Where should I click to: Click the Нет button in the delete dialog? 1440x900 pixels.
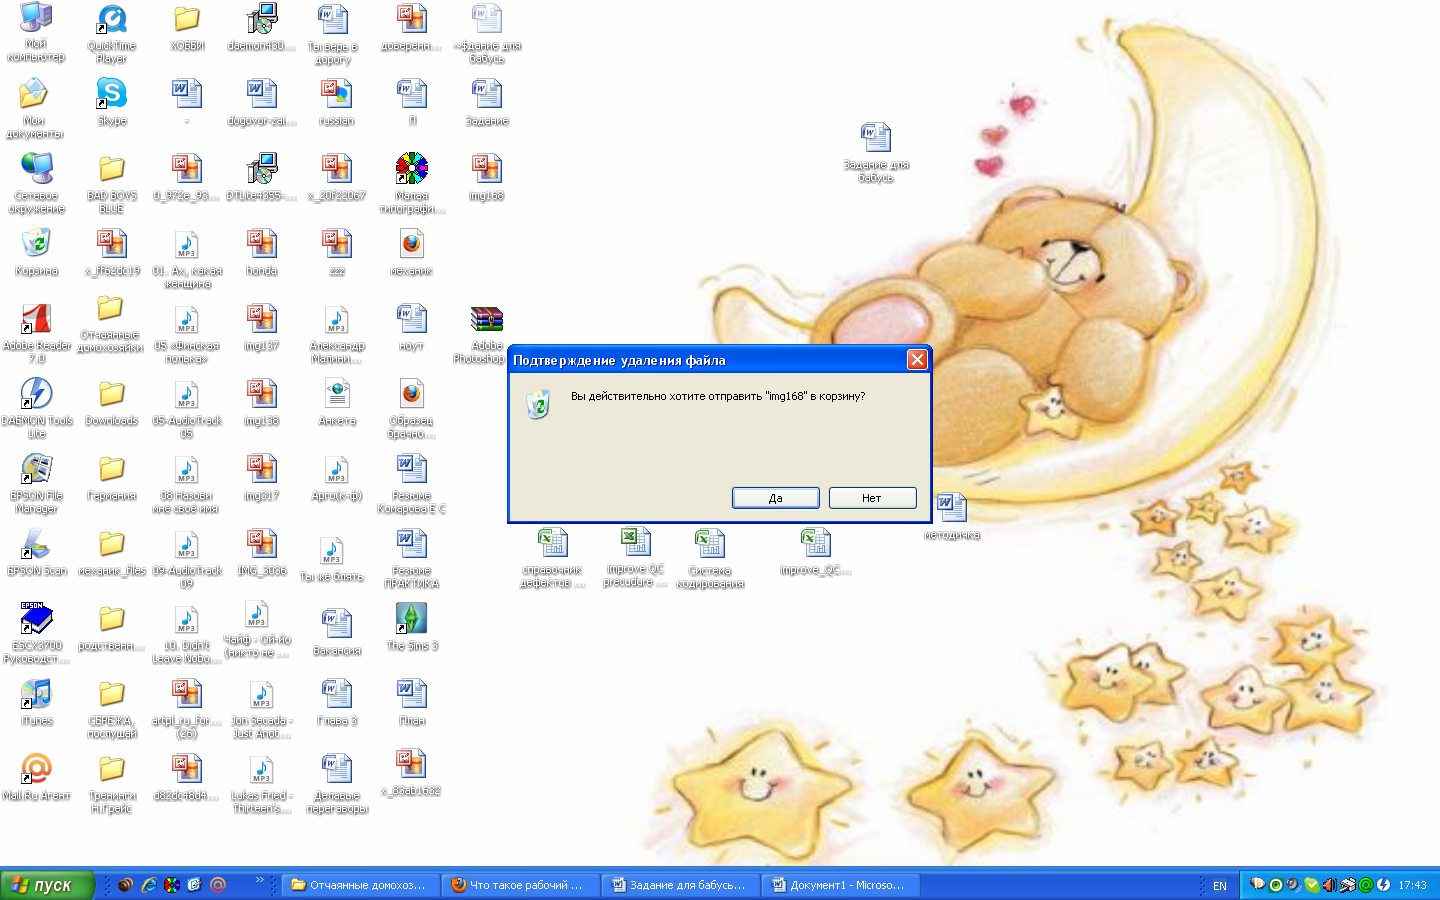coord(871,498)
